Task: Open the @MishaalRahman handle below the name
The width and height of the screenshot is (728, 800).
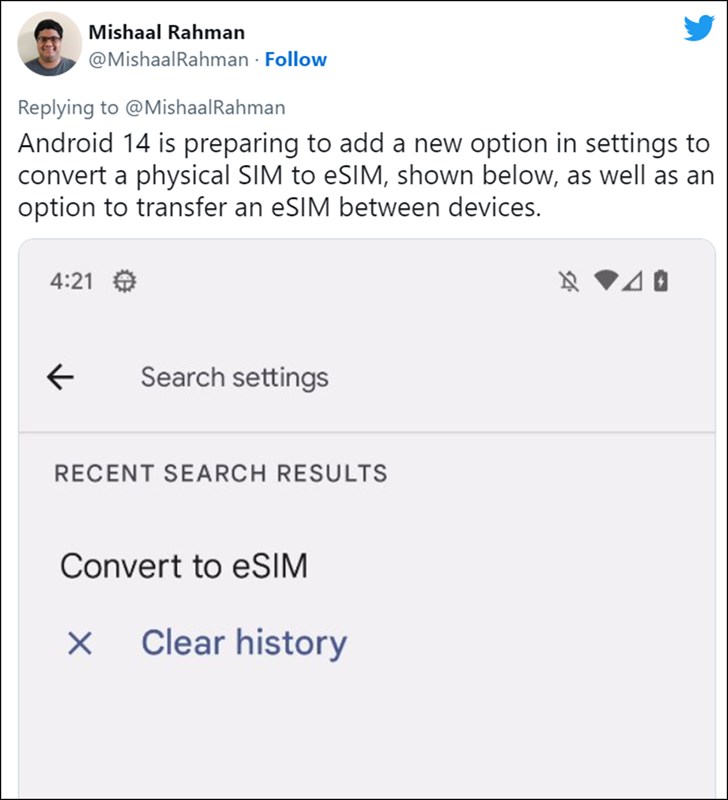Action: (168, 59)
